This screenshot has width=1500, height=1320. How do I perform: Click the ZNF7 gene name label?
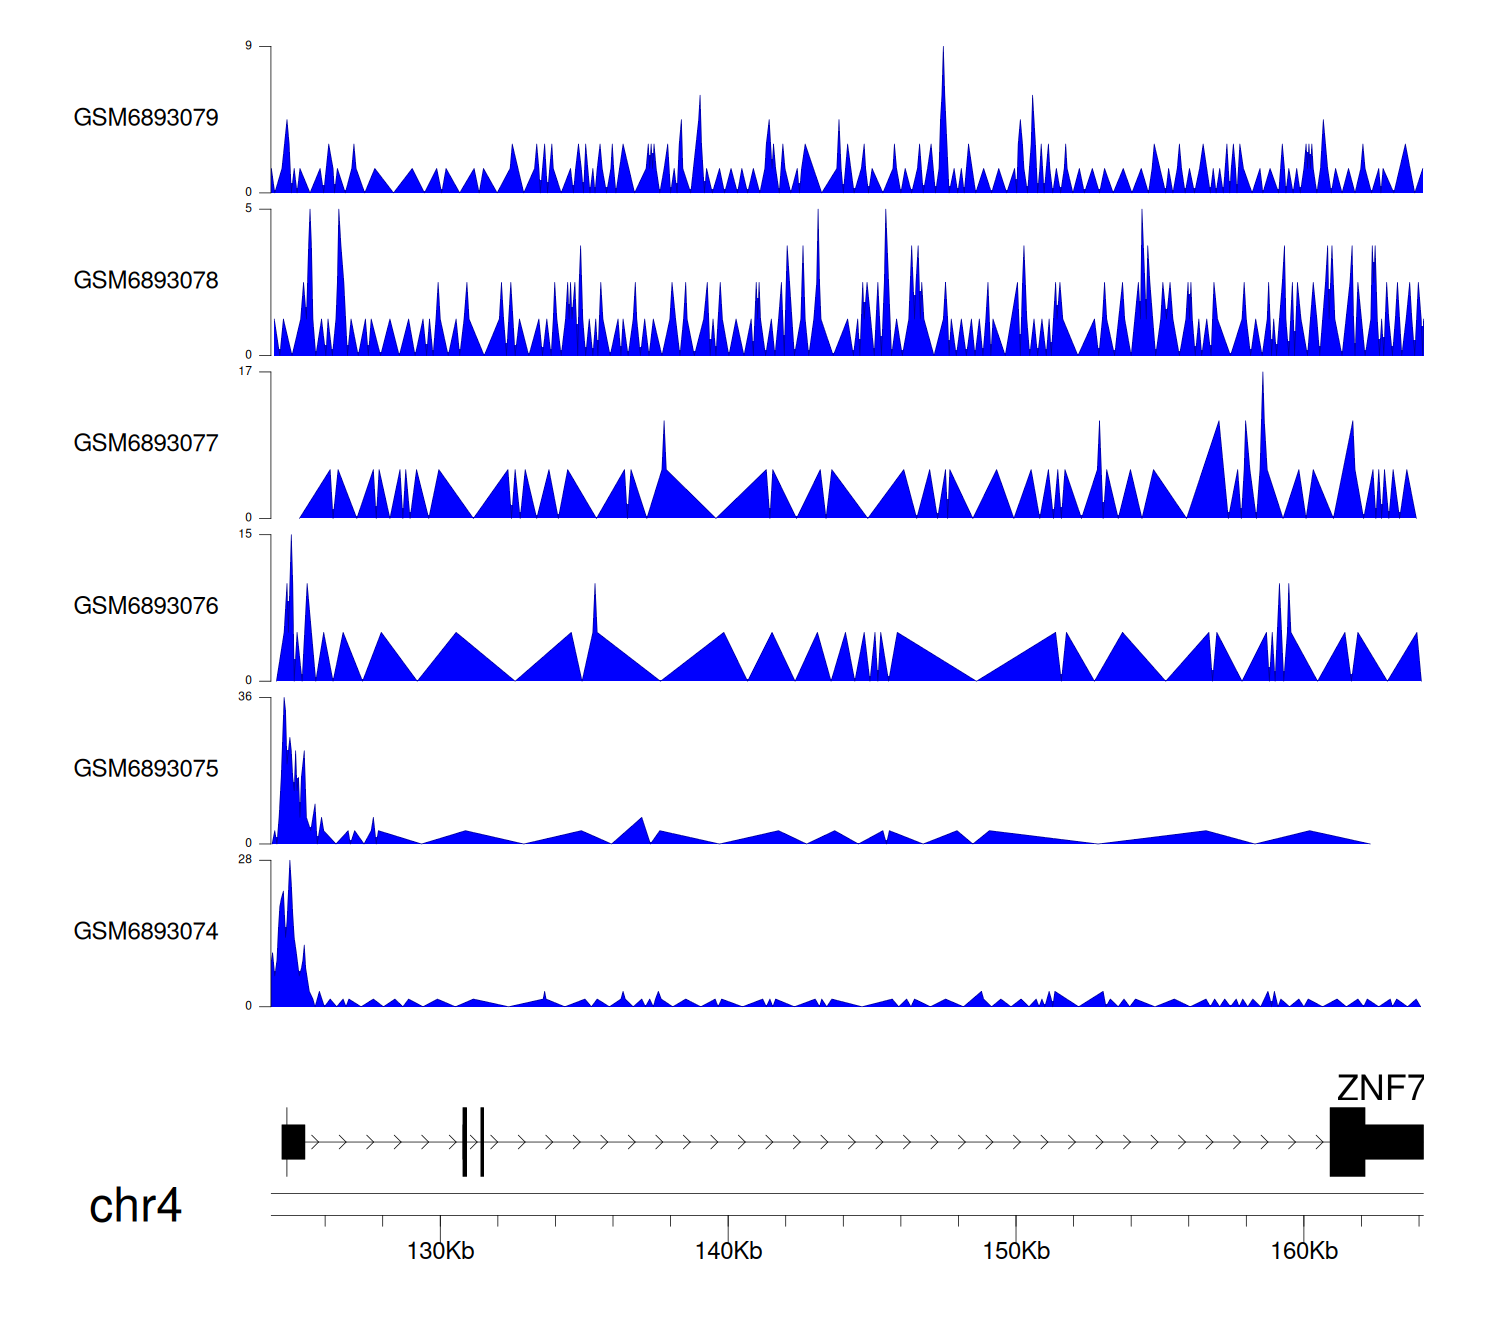click(1380, 1088)
